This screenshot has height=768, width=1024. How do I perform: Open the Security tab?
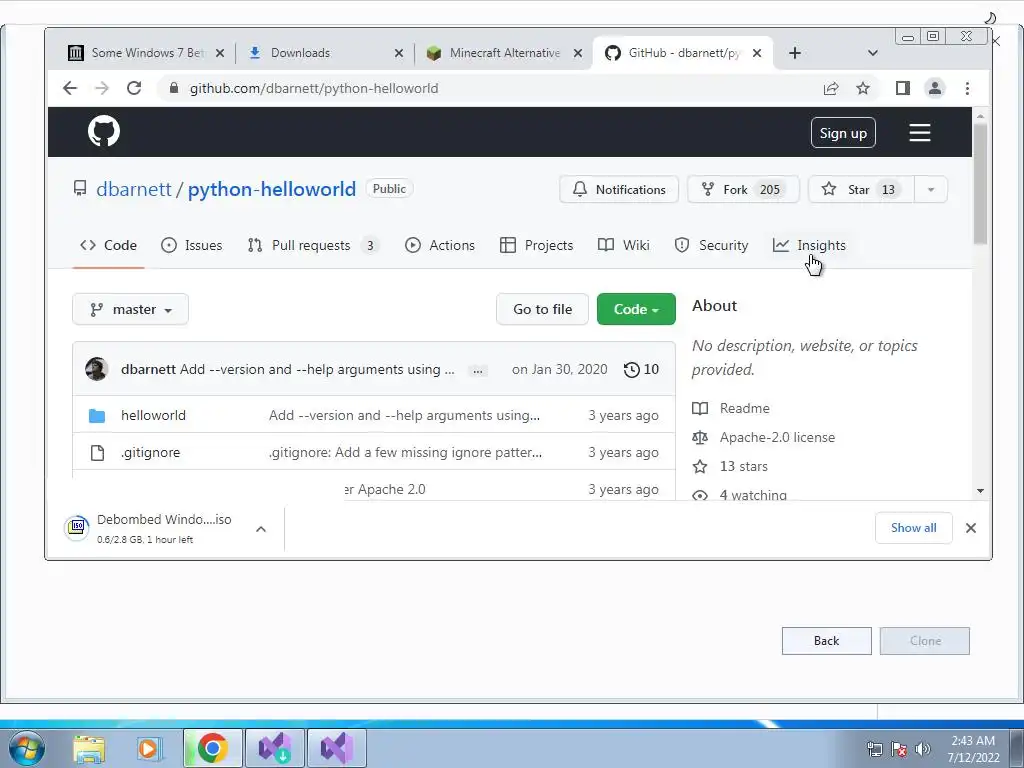click(711, 246)
